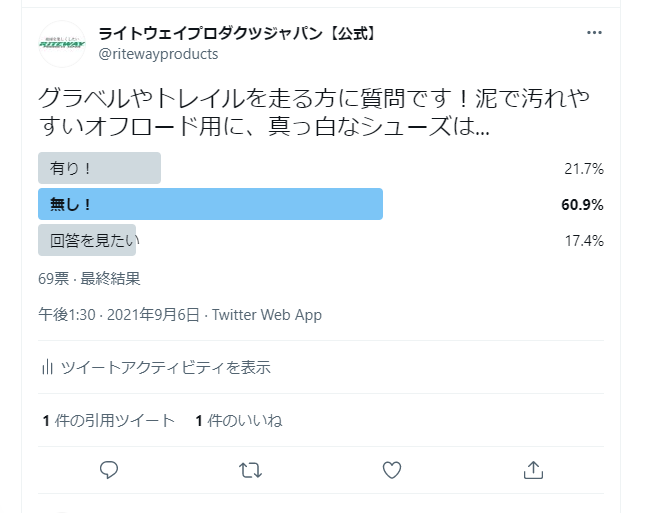
Task: View 1 件の引用ツイート
Action: pos(109,420)
